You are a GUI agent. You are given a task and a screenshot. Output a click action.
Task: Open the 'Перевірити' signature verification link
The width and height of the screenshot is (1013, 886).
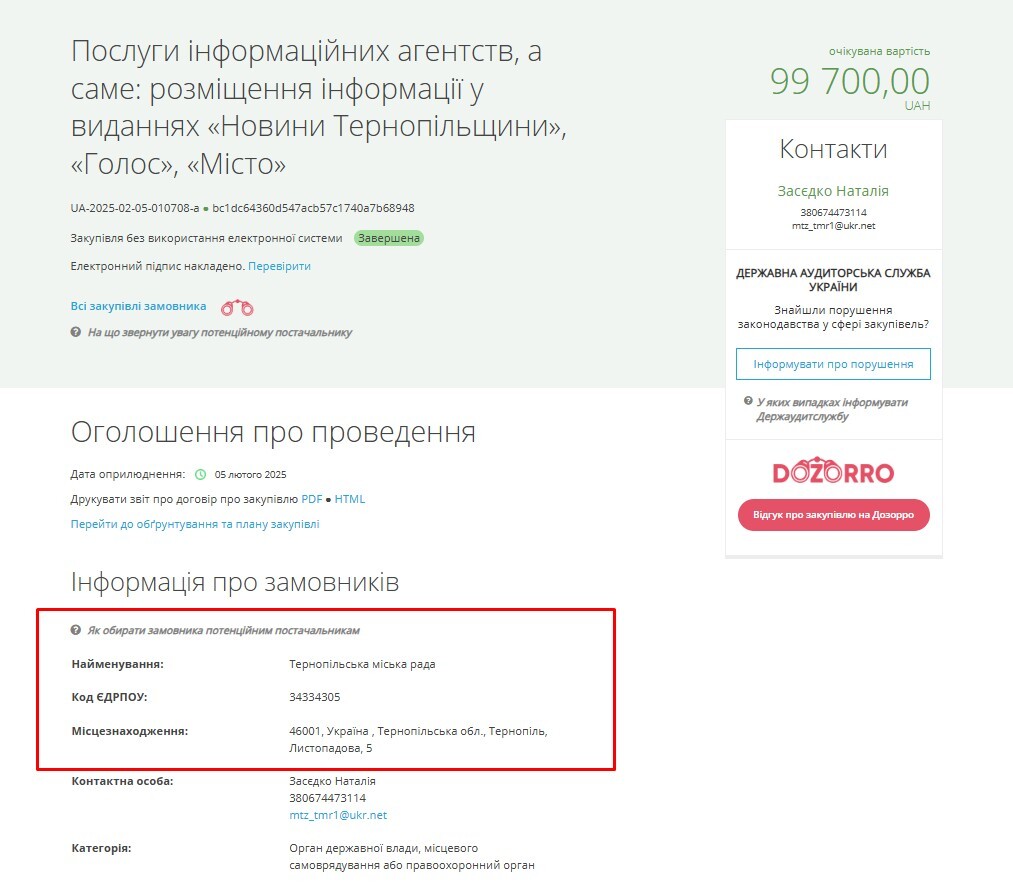point(279,266)
